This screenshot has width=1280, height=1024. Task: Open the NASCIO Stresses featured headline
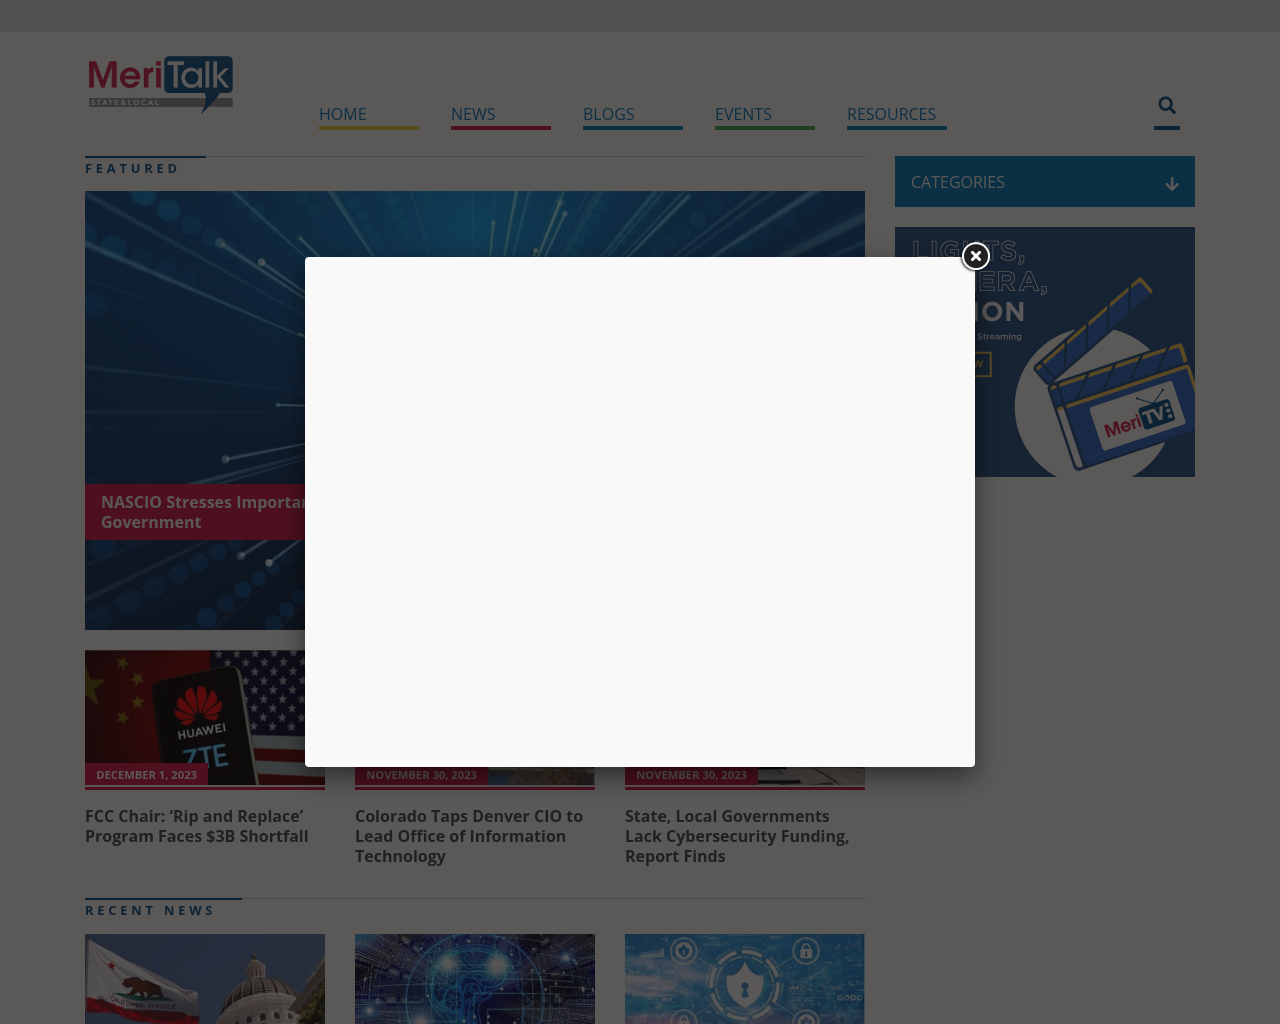point(203,512)
